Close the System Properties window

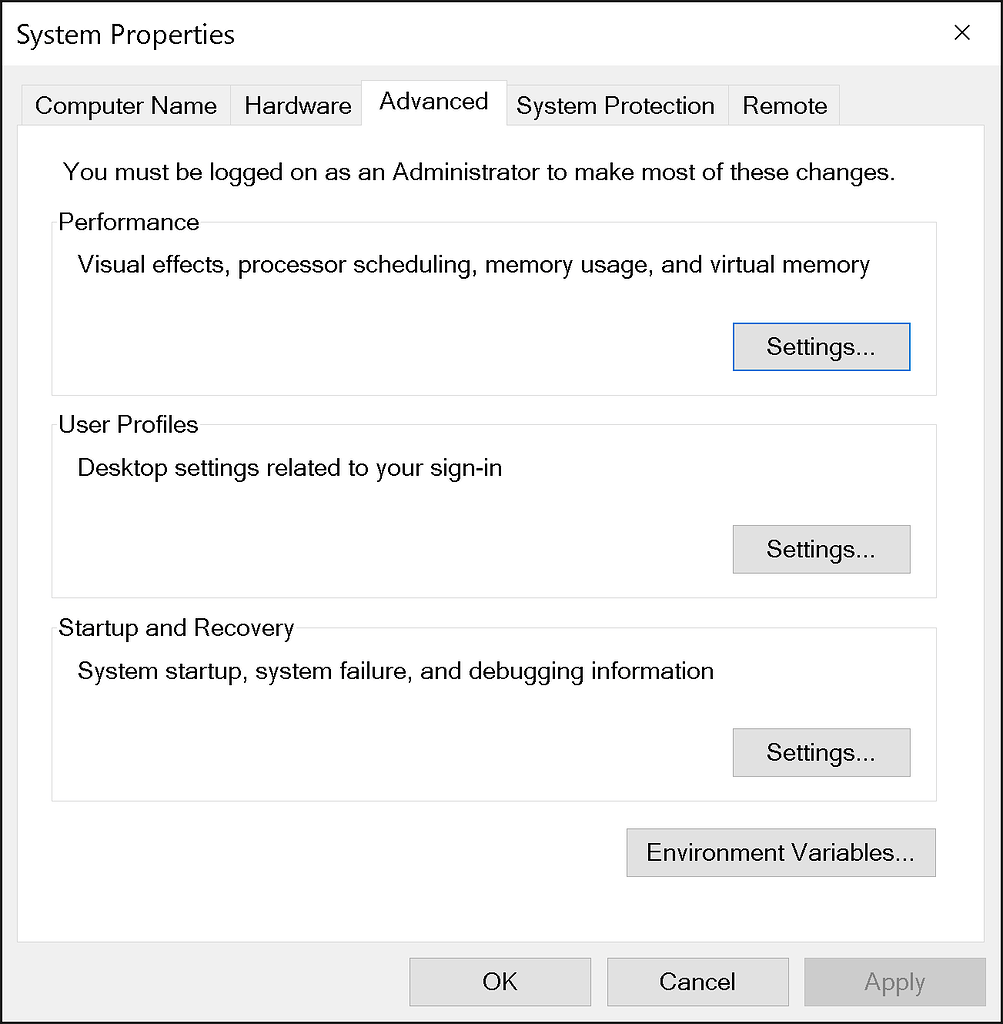961,33
